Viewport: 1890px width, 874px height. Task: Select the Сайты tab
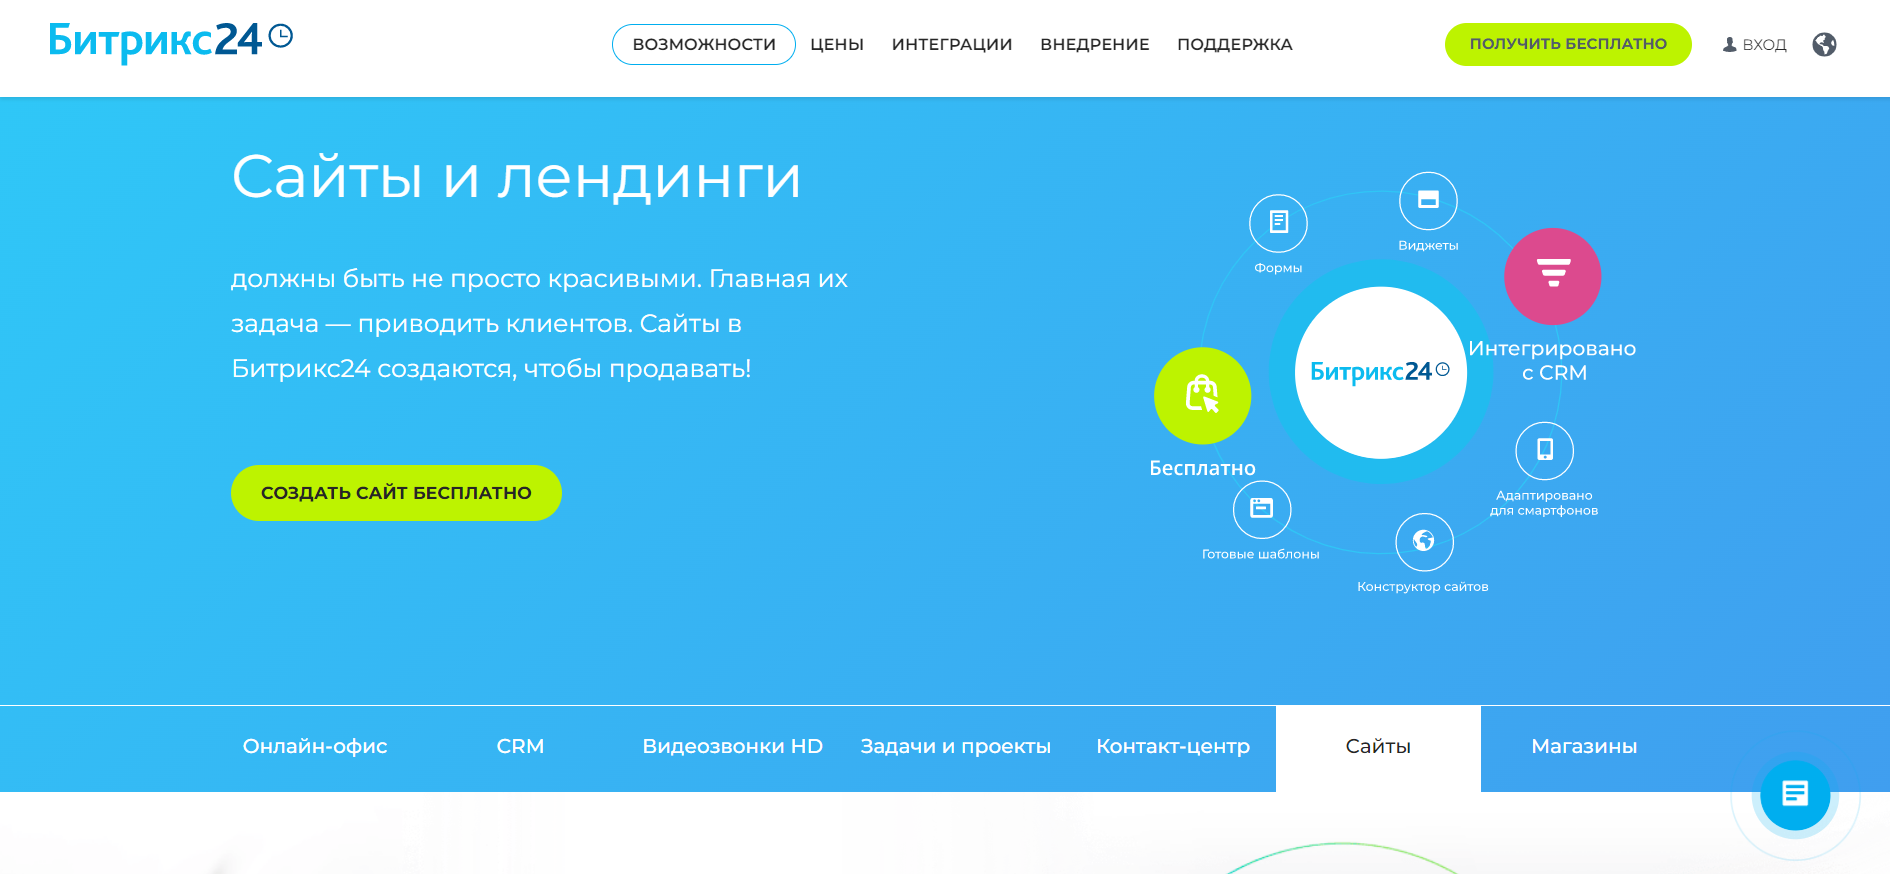1378,747
